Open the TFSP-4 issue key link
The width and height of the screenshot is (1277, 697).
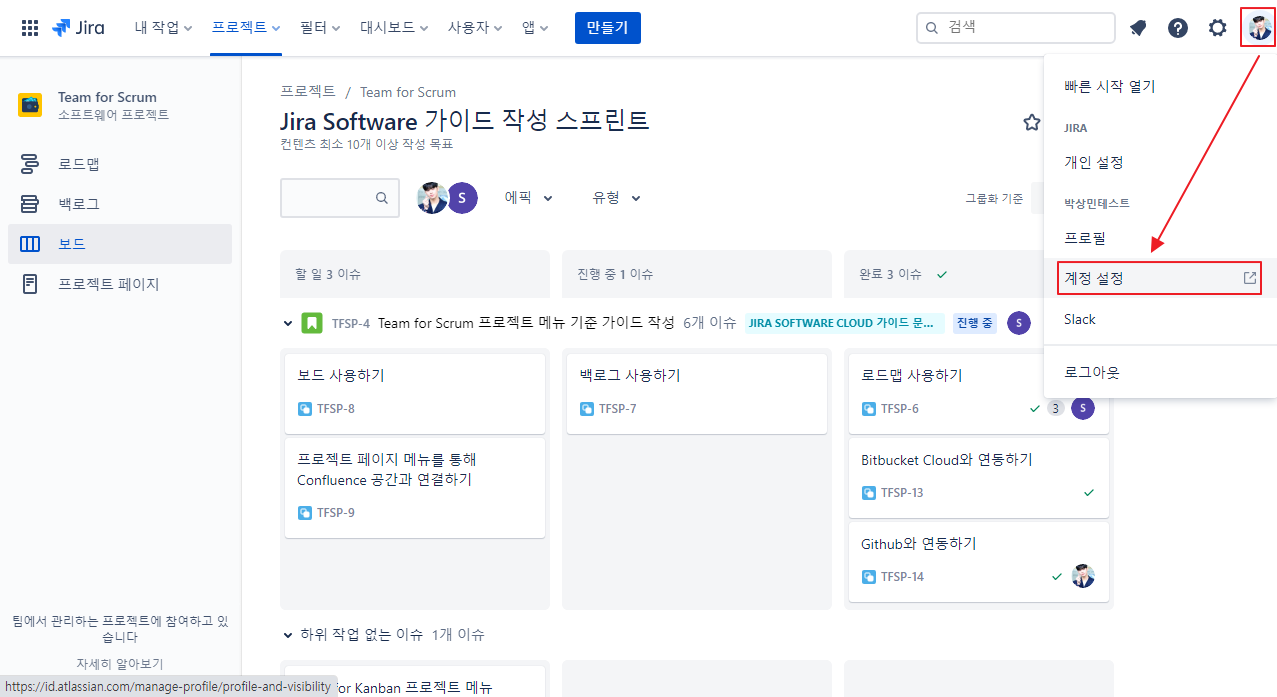351,323
